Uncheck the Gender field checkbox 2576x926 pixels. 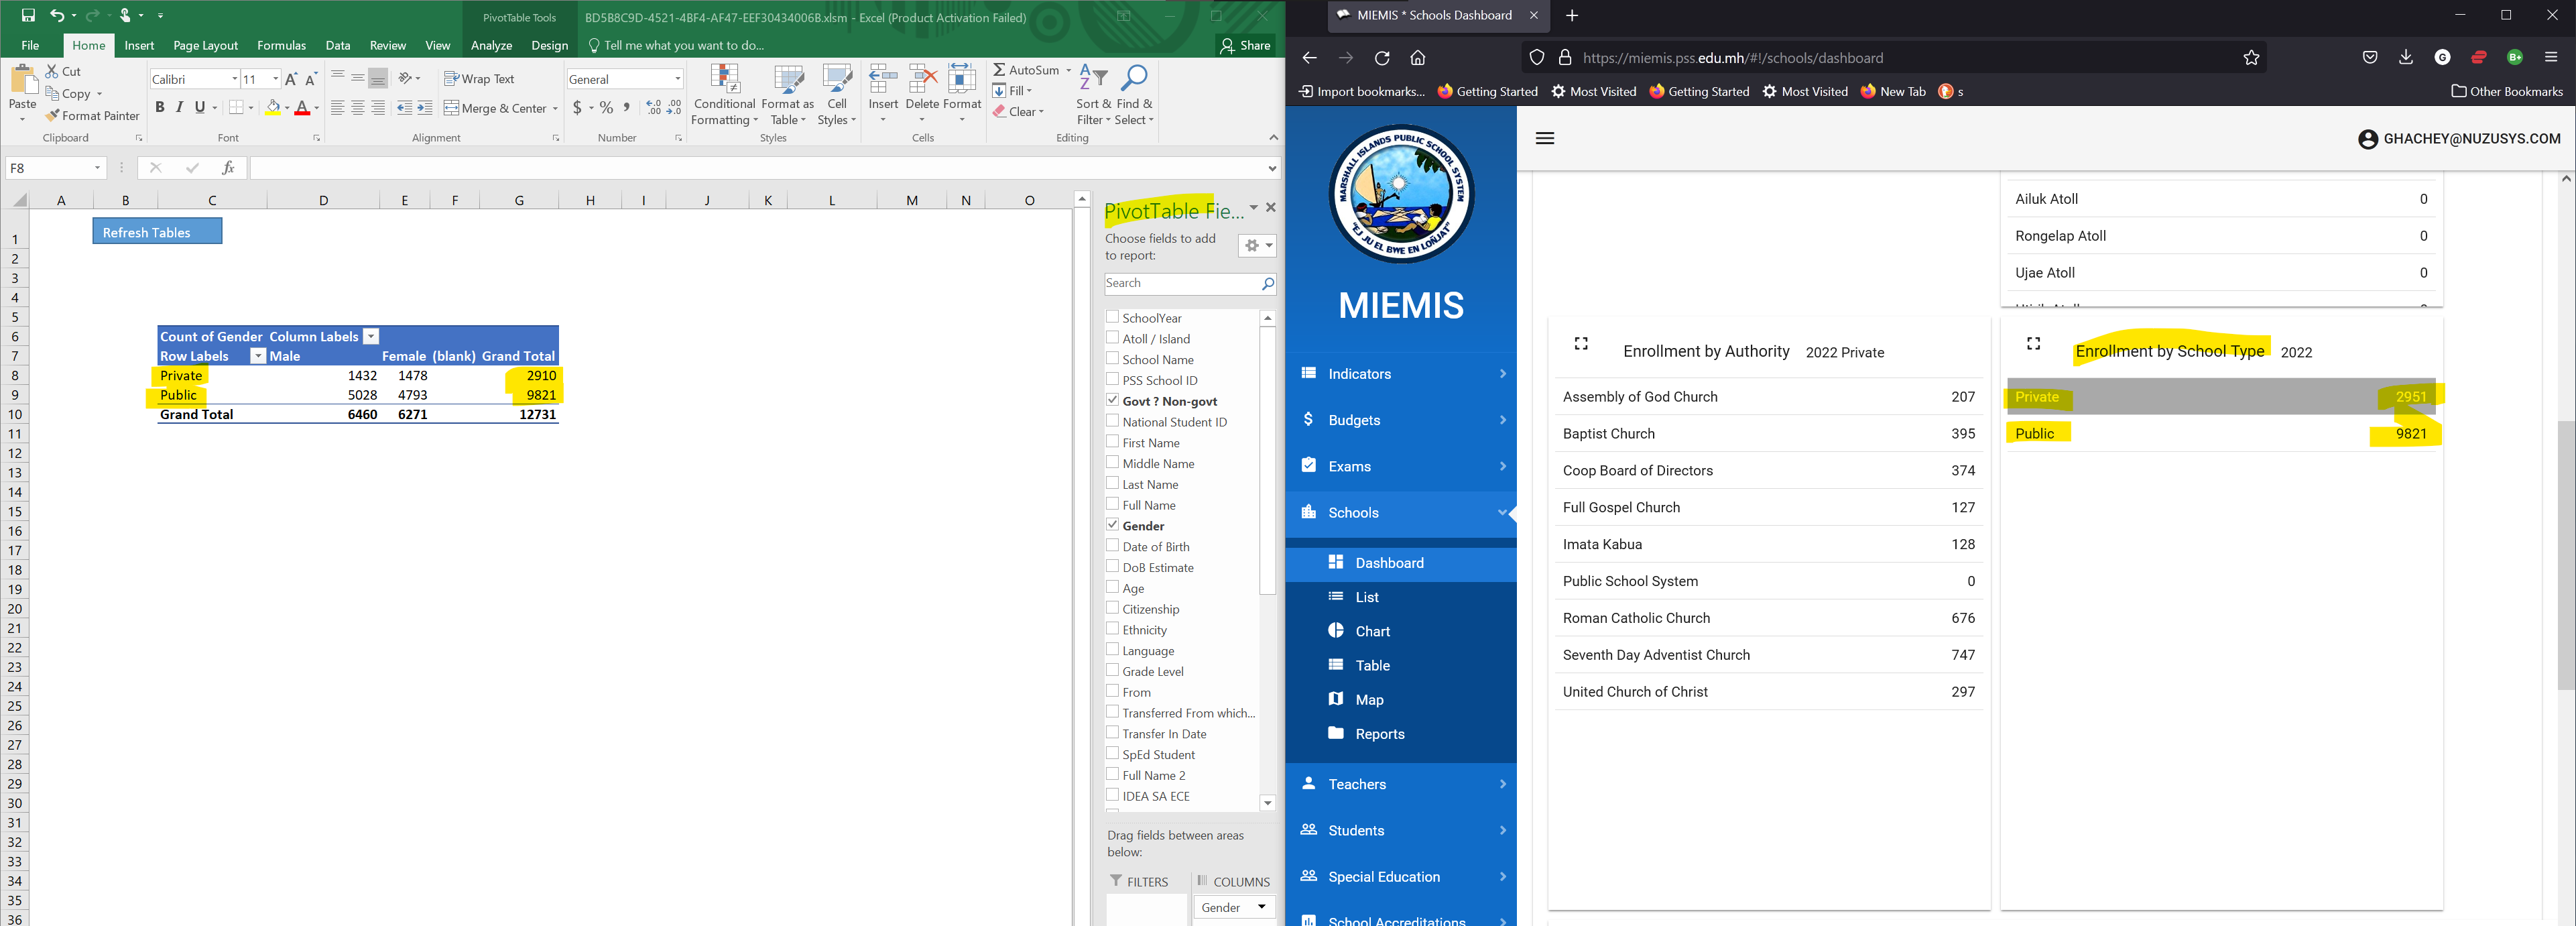tap(1112, 525)
